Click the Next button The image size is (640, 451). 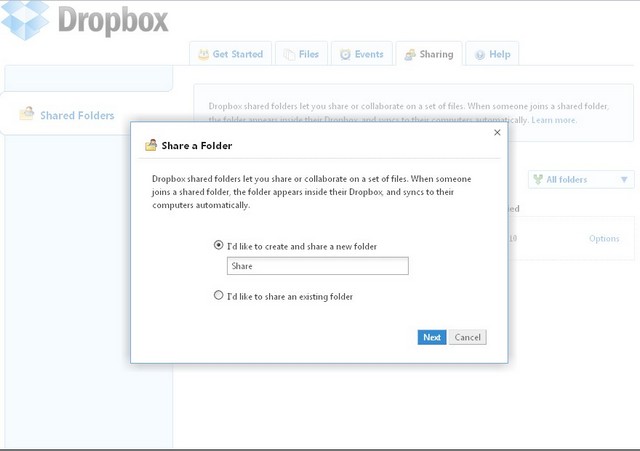click(x=432, y=337)
